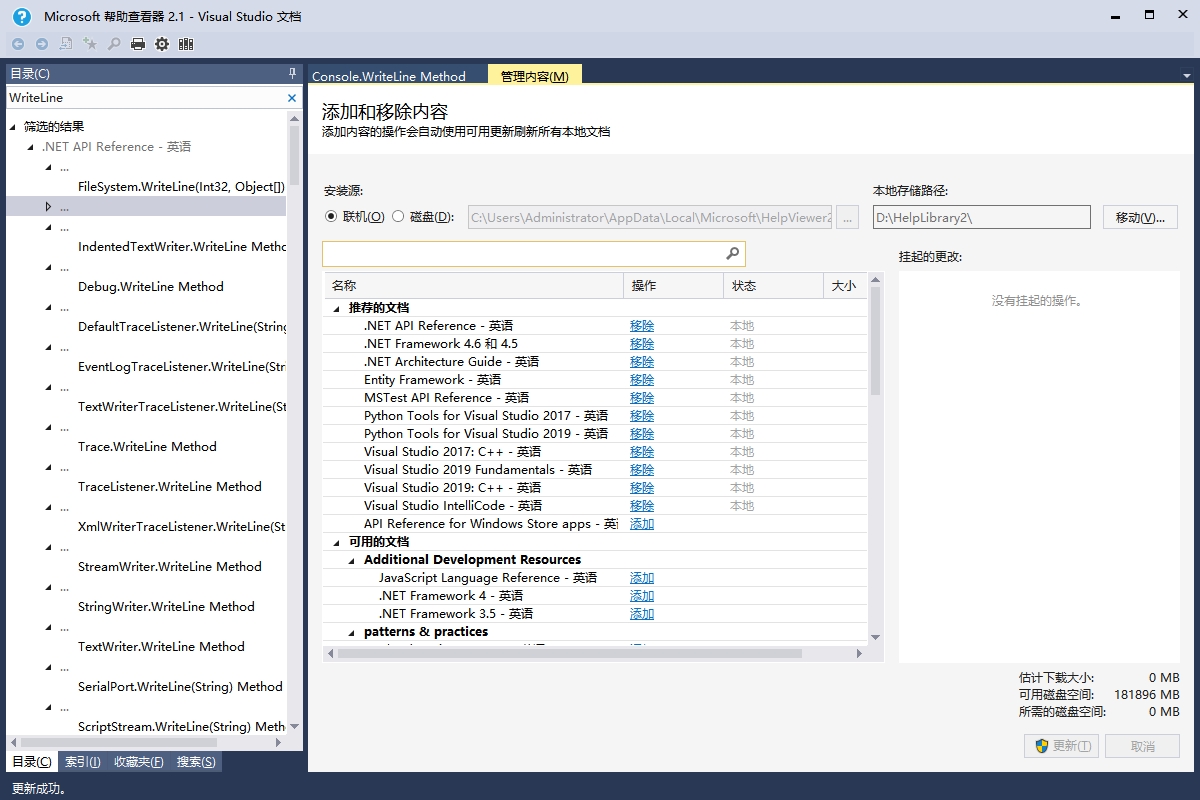The height and width of the screenshot is (800, 1200).
Task: Select TraceListener.WriteLine Method in tree
Action: (170, 487)
